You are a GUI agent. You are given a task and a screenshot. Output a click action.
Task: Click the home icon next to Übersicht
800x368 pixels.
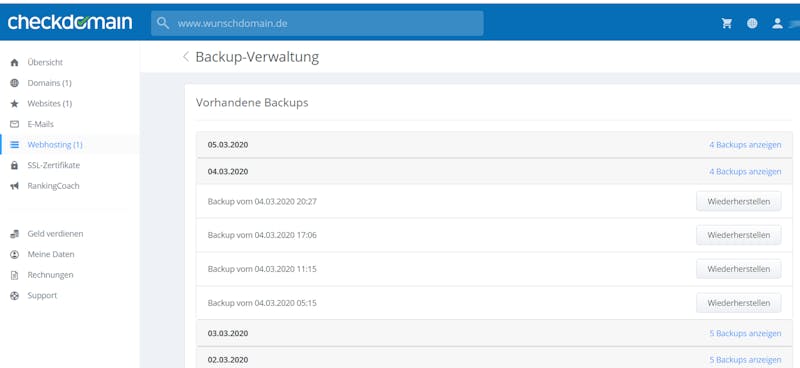coord(14,62)
